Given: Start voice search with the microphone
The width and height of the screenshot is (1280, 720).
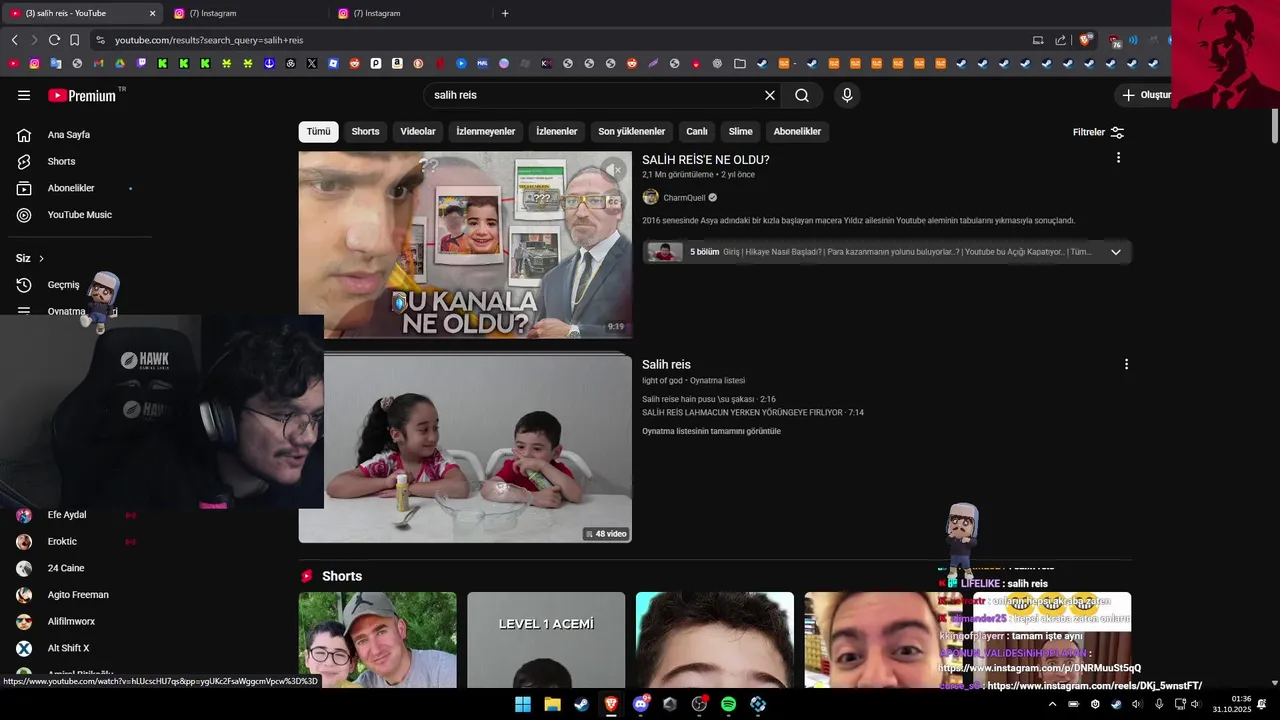Looking at the screenshot, I should [x=847, y=95].
